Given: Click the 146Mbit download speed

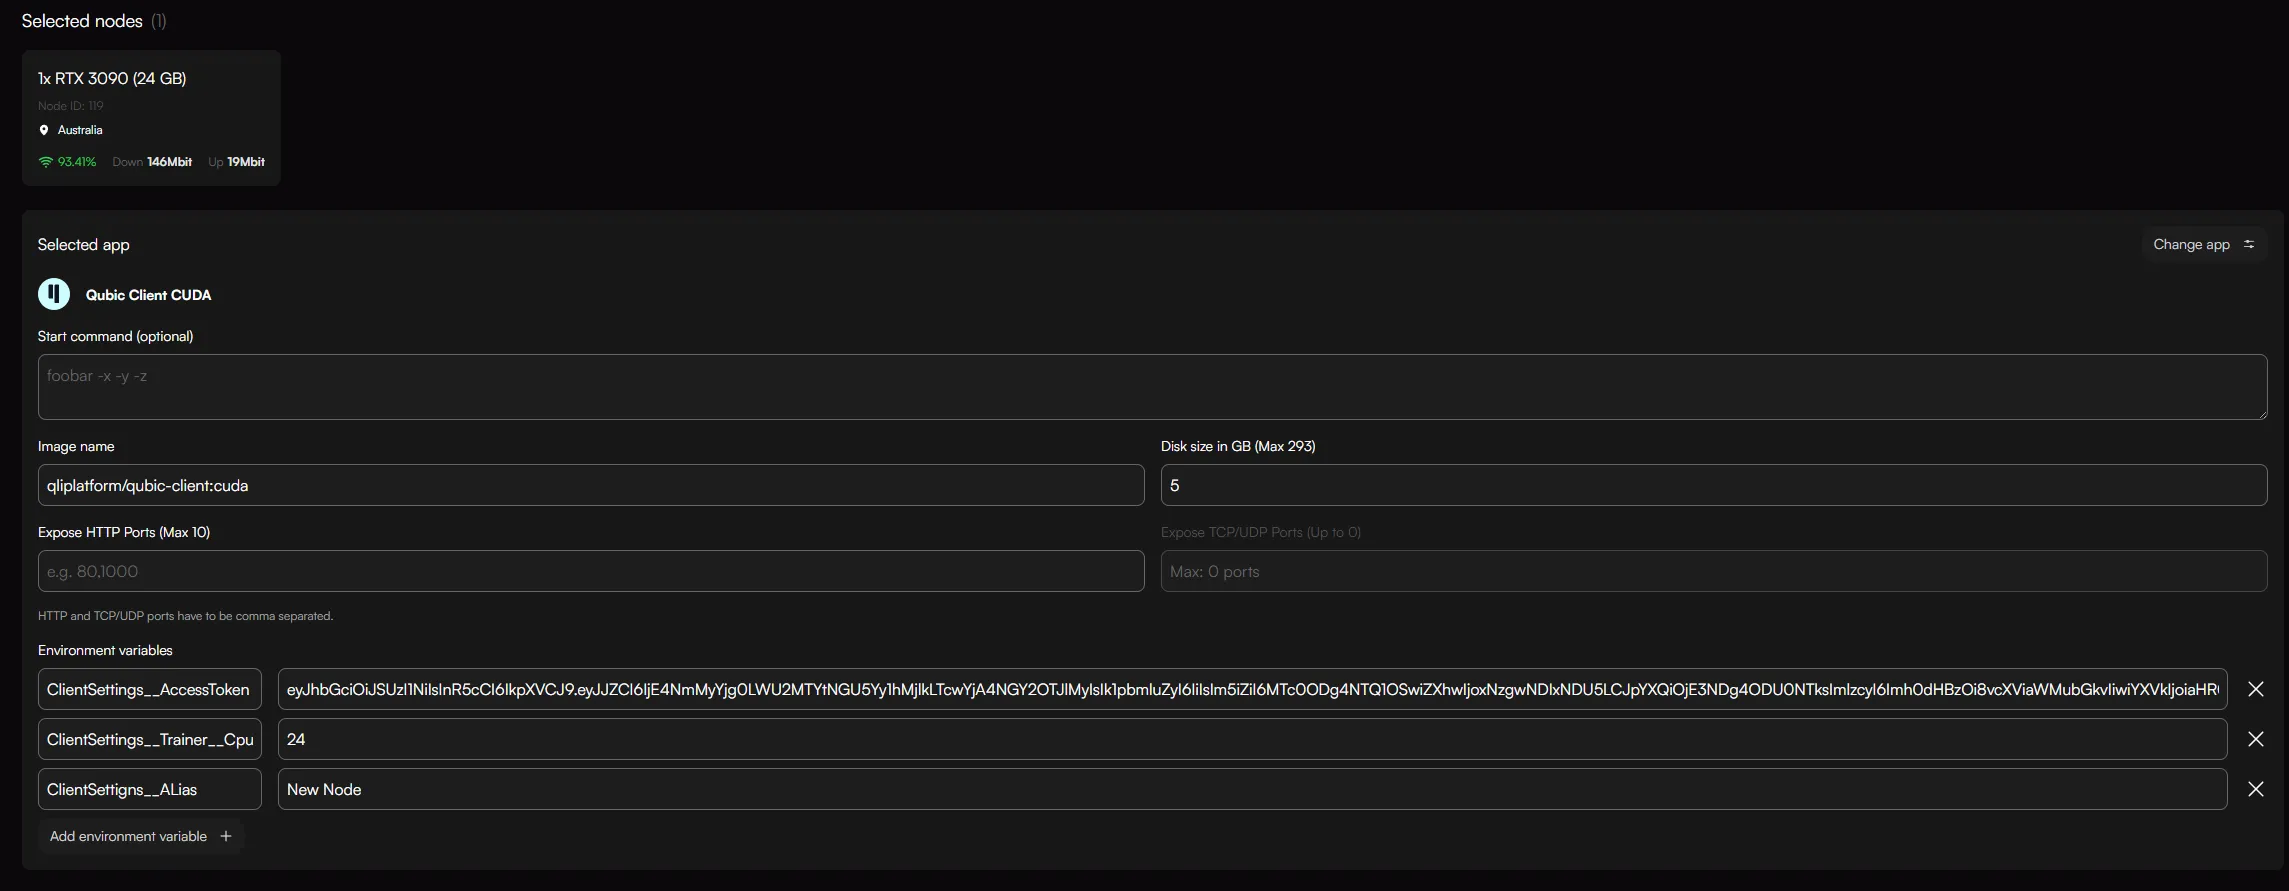Looking at the screenshot, I should pos(170,162).
